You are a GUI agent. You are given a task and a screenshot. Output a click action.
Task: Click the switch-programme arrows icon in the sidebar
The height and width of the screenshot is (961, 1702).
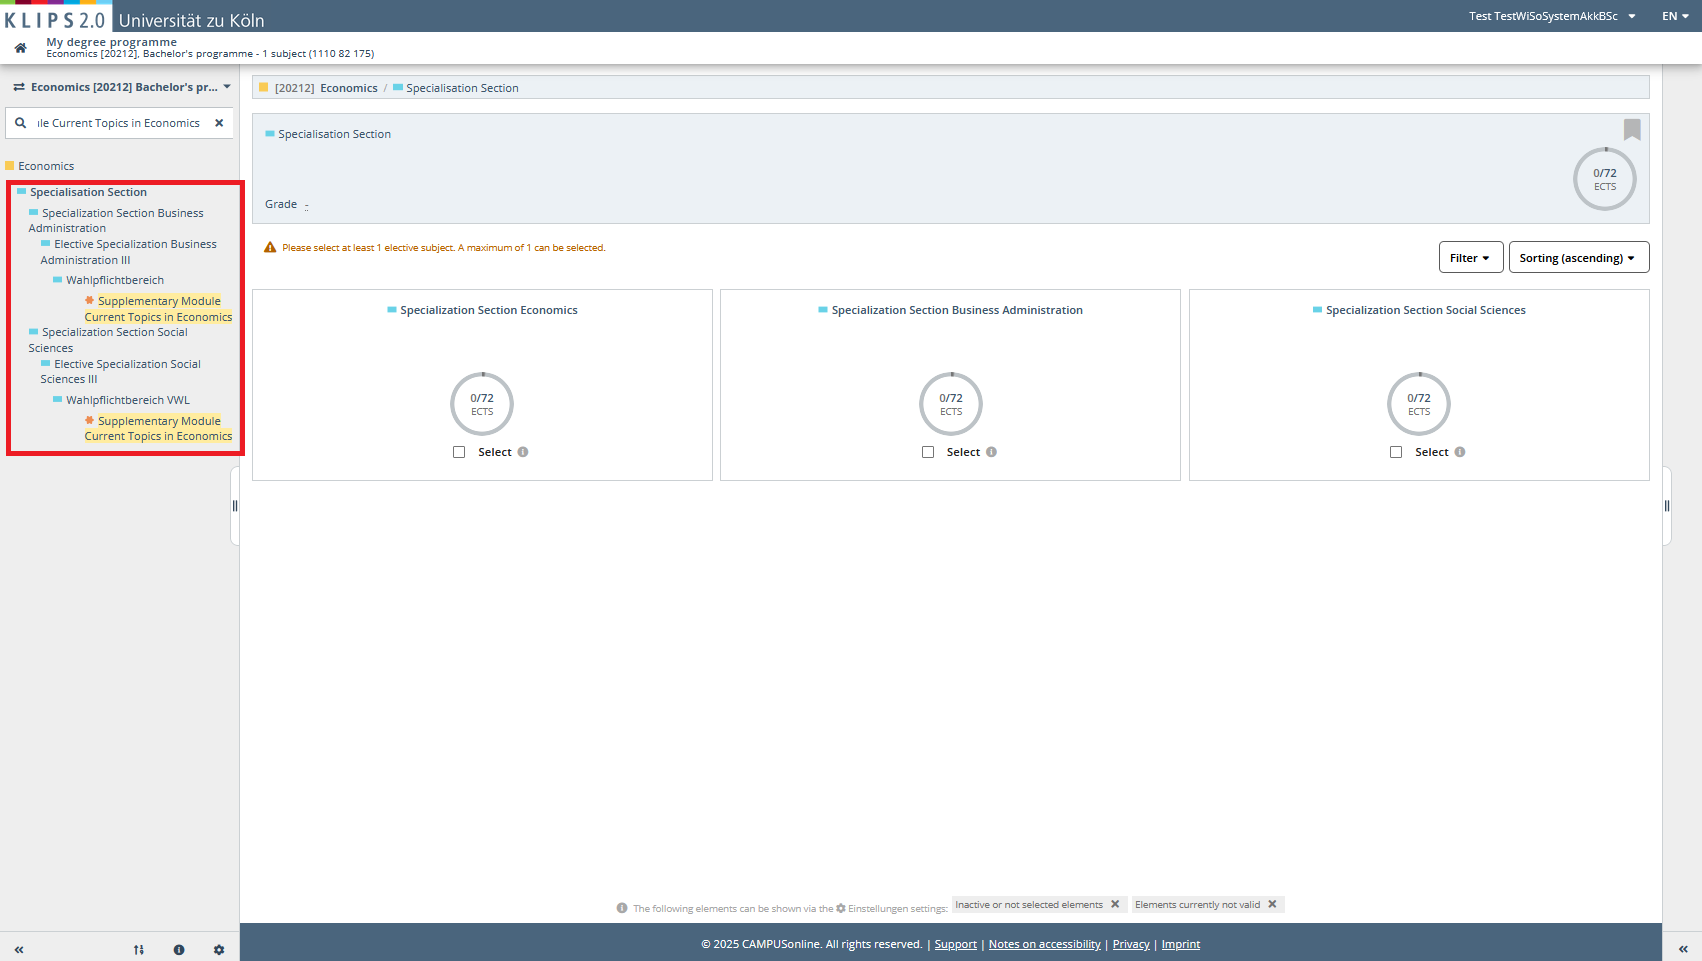19,87
